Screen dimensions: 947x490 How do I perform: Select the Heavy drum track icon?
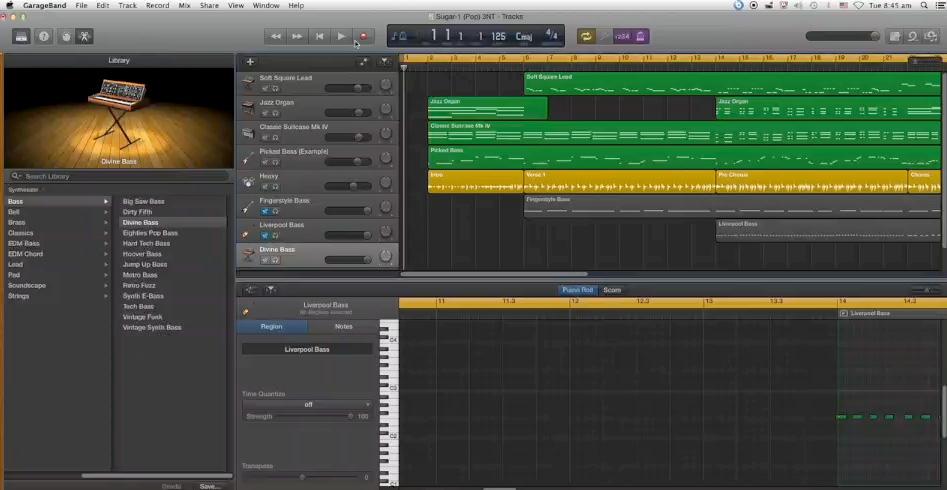coord(248,182)
